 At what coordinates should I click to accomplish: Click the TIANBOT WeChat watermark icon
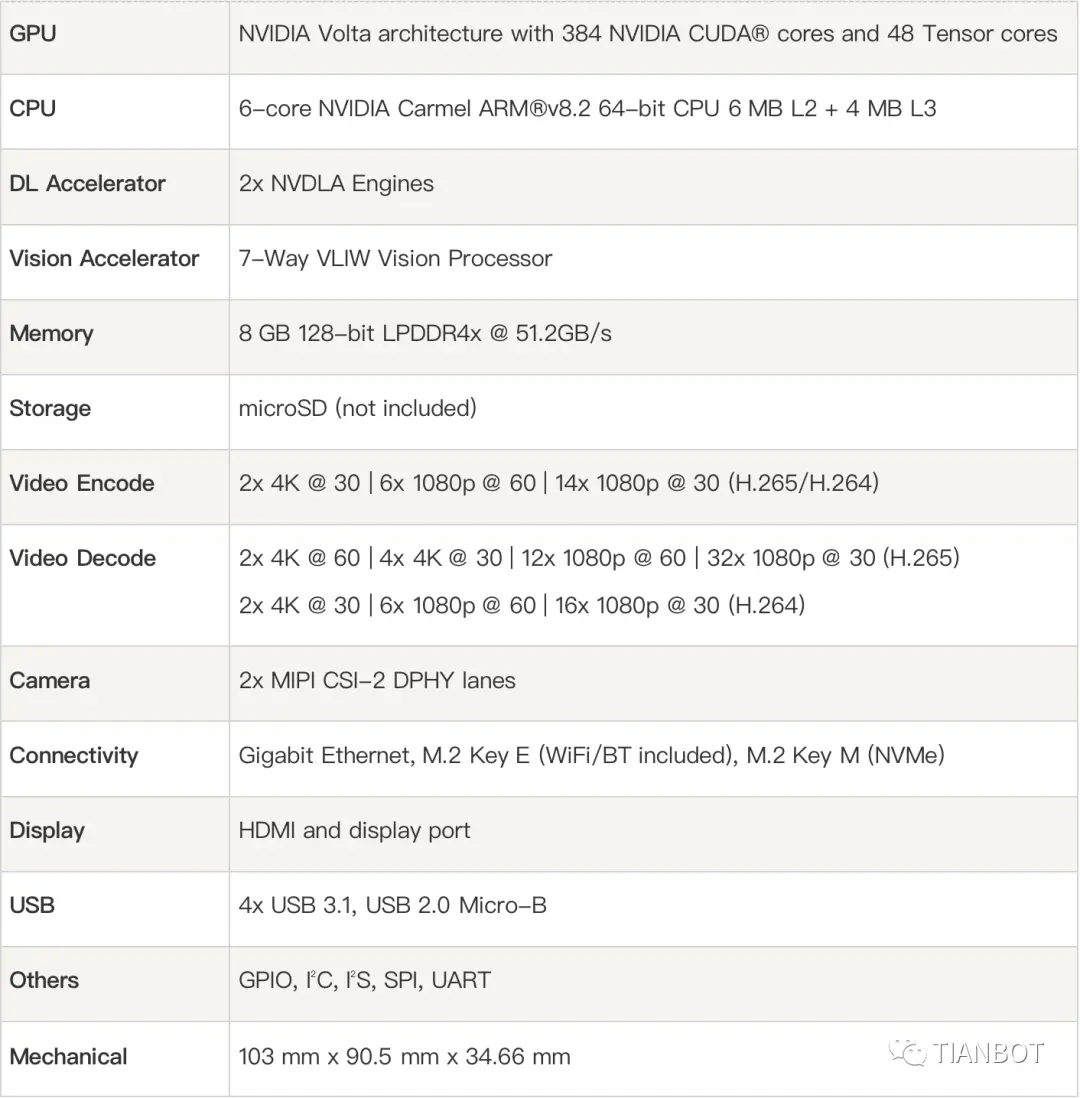(907, 1052)
